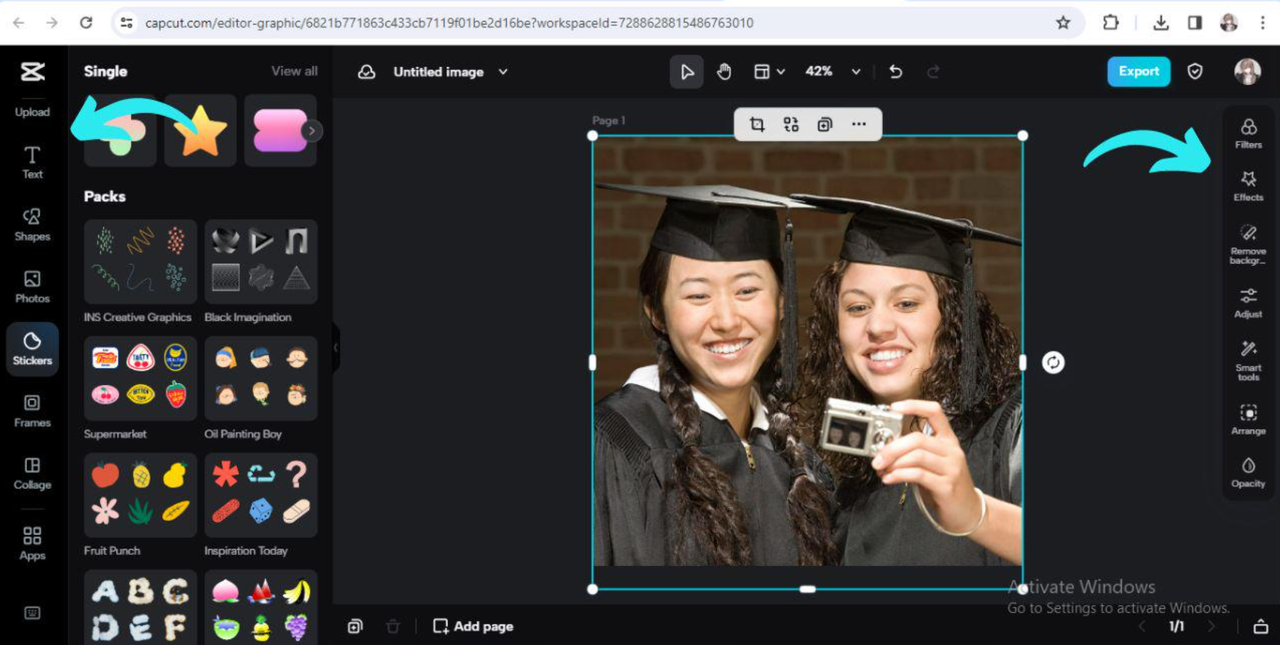
Task: Click the capcut.com address bar
Action: 596,22
